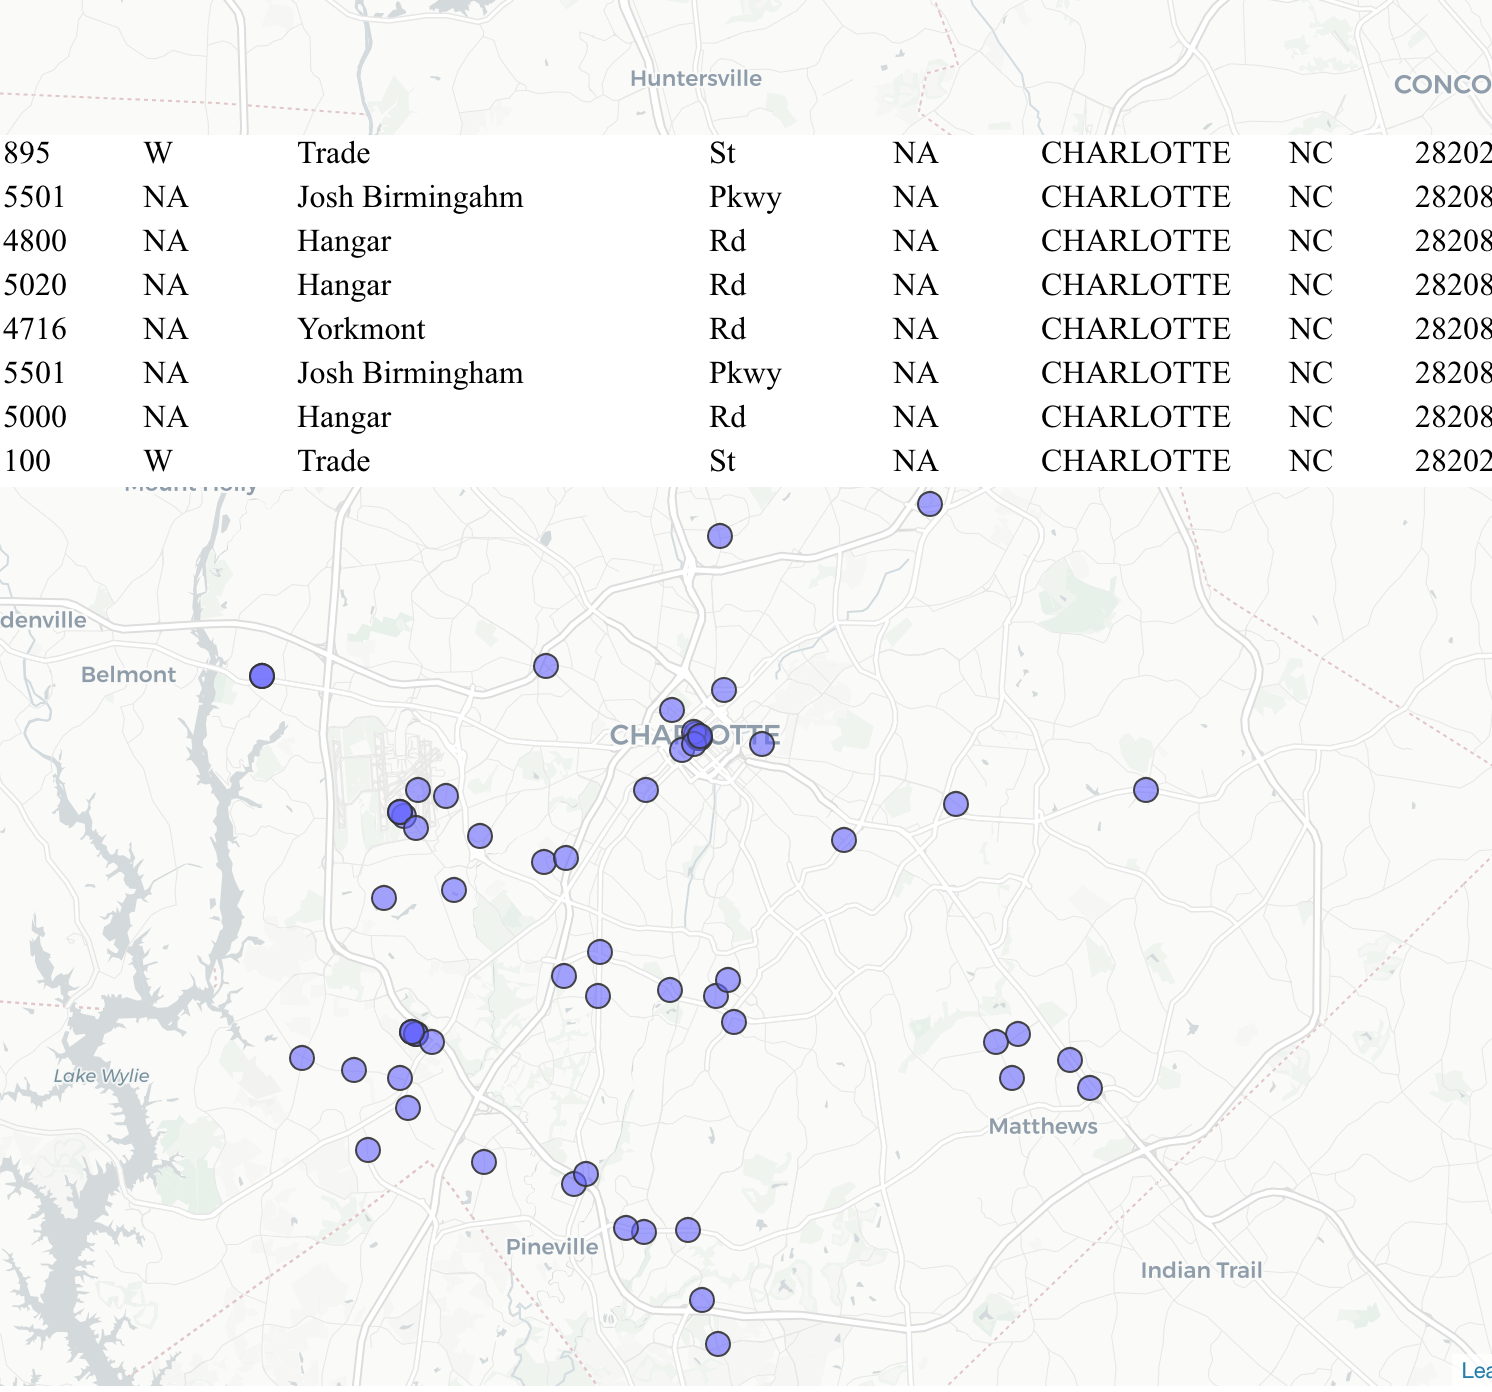Click 'NC' state cell in the 4800 row
Viewport: 1492px width, 1392px height.
coord(1310,241)
